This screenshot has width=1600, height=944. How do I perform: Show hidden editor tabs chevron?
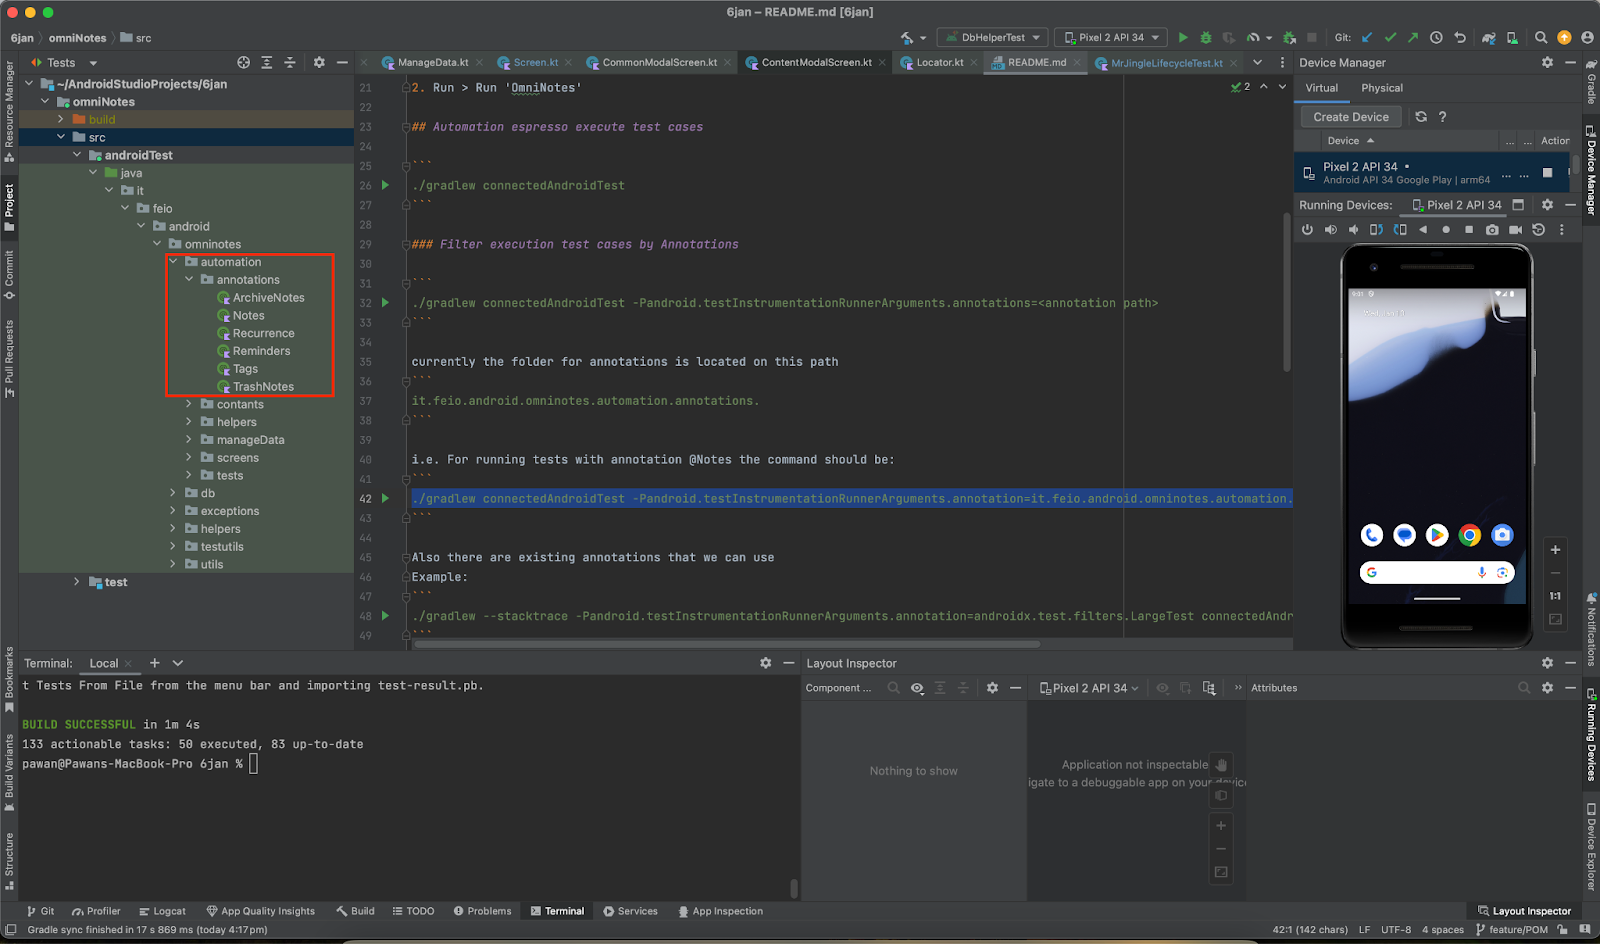click(x=1258, y=62)
